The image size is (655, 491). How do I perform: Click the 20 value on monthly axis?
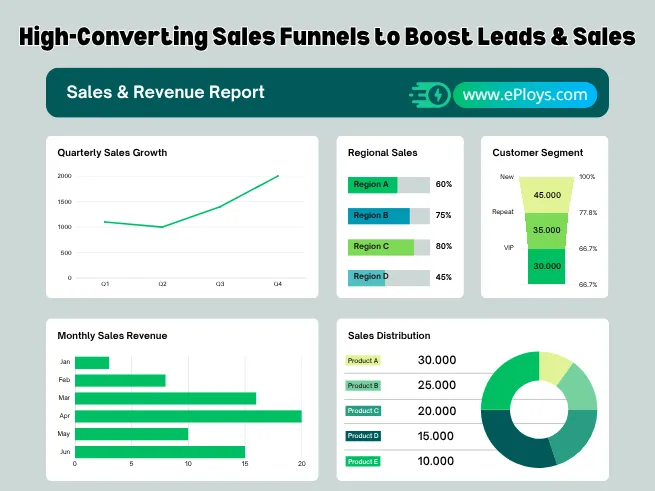(x=302, y=463)
